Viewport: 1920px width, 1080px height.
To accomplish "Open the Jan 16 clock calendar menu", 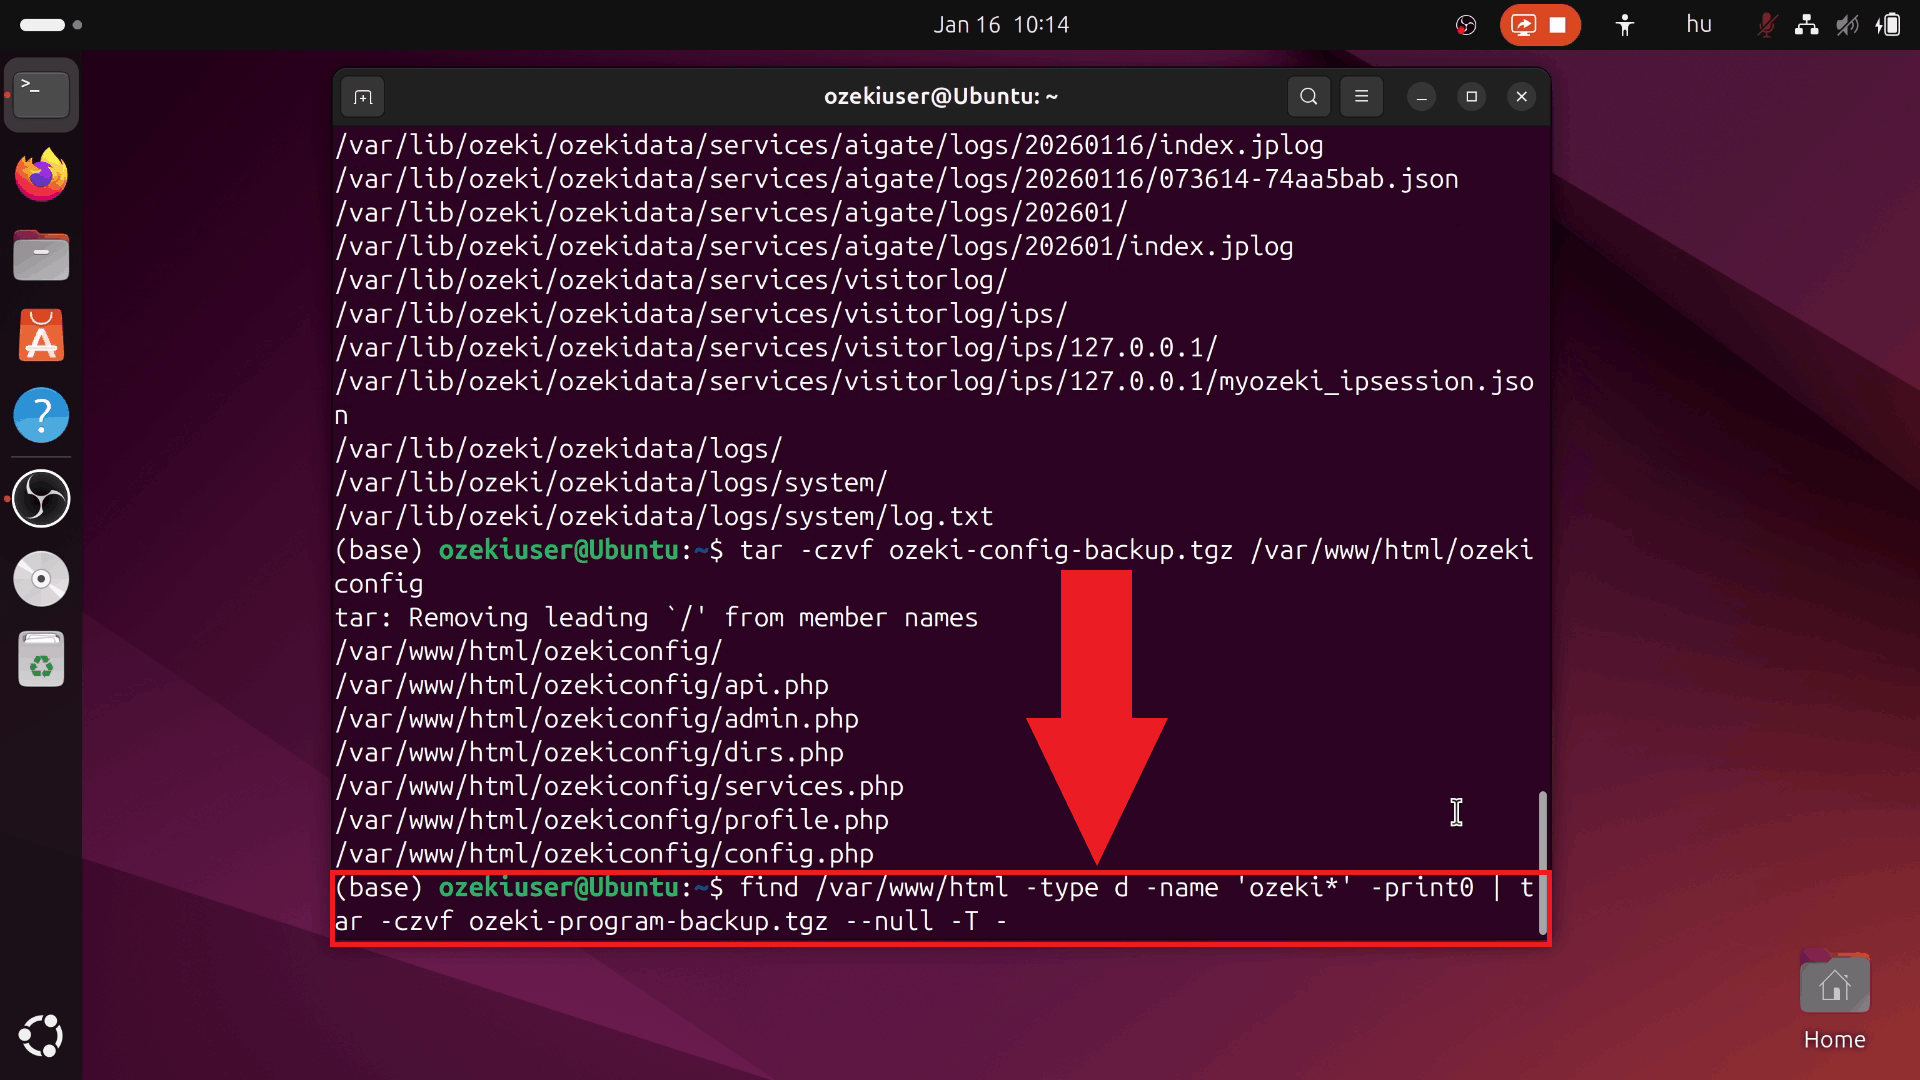I will (x=1000, y=25).
